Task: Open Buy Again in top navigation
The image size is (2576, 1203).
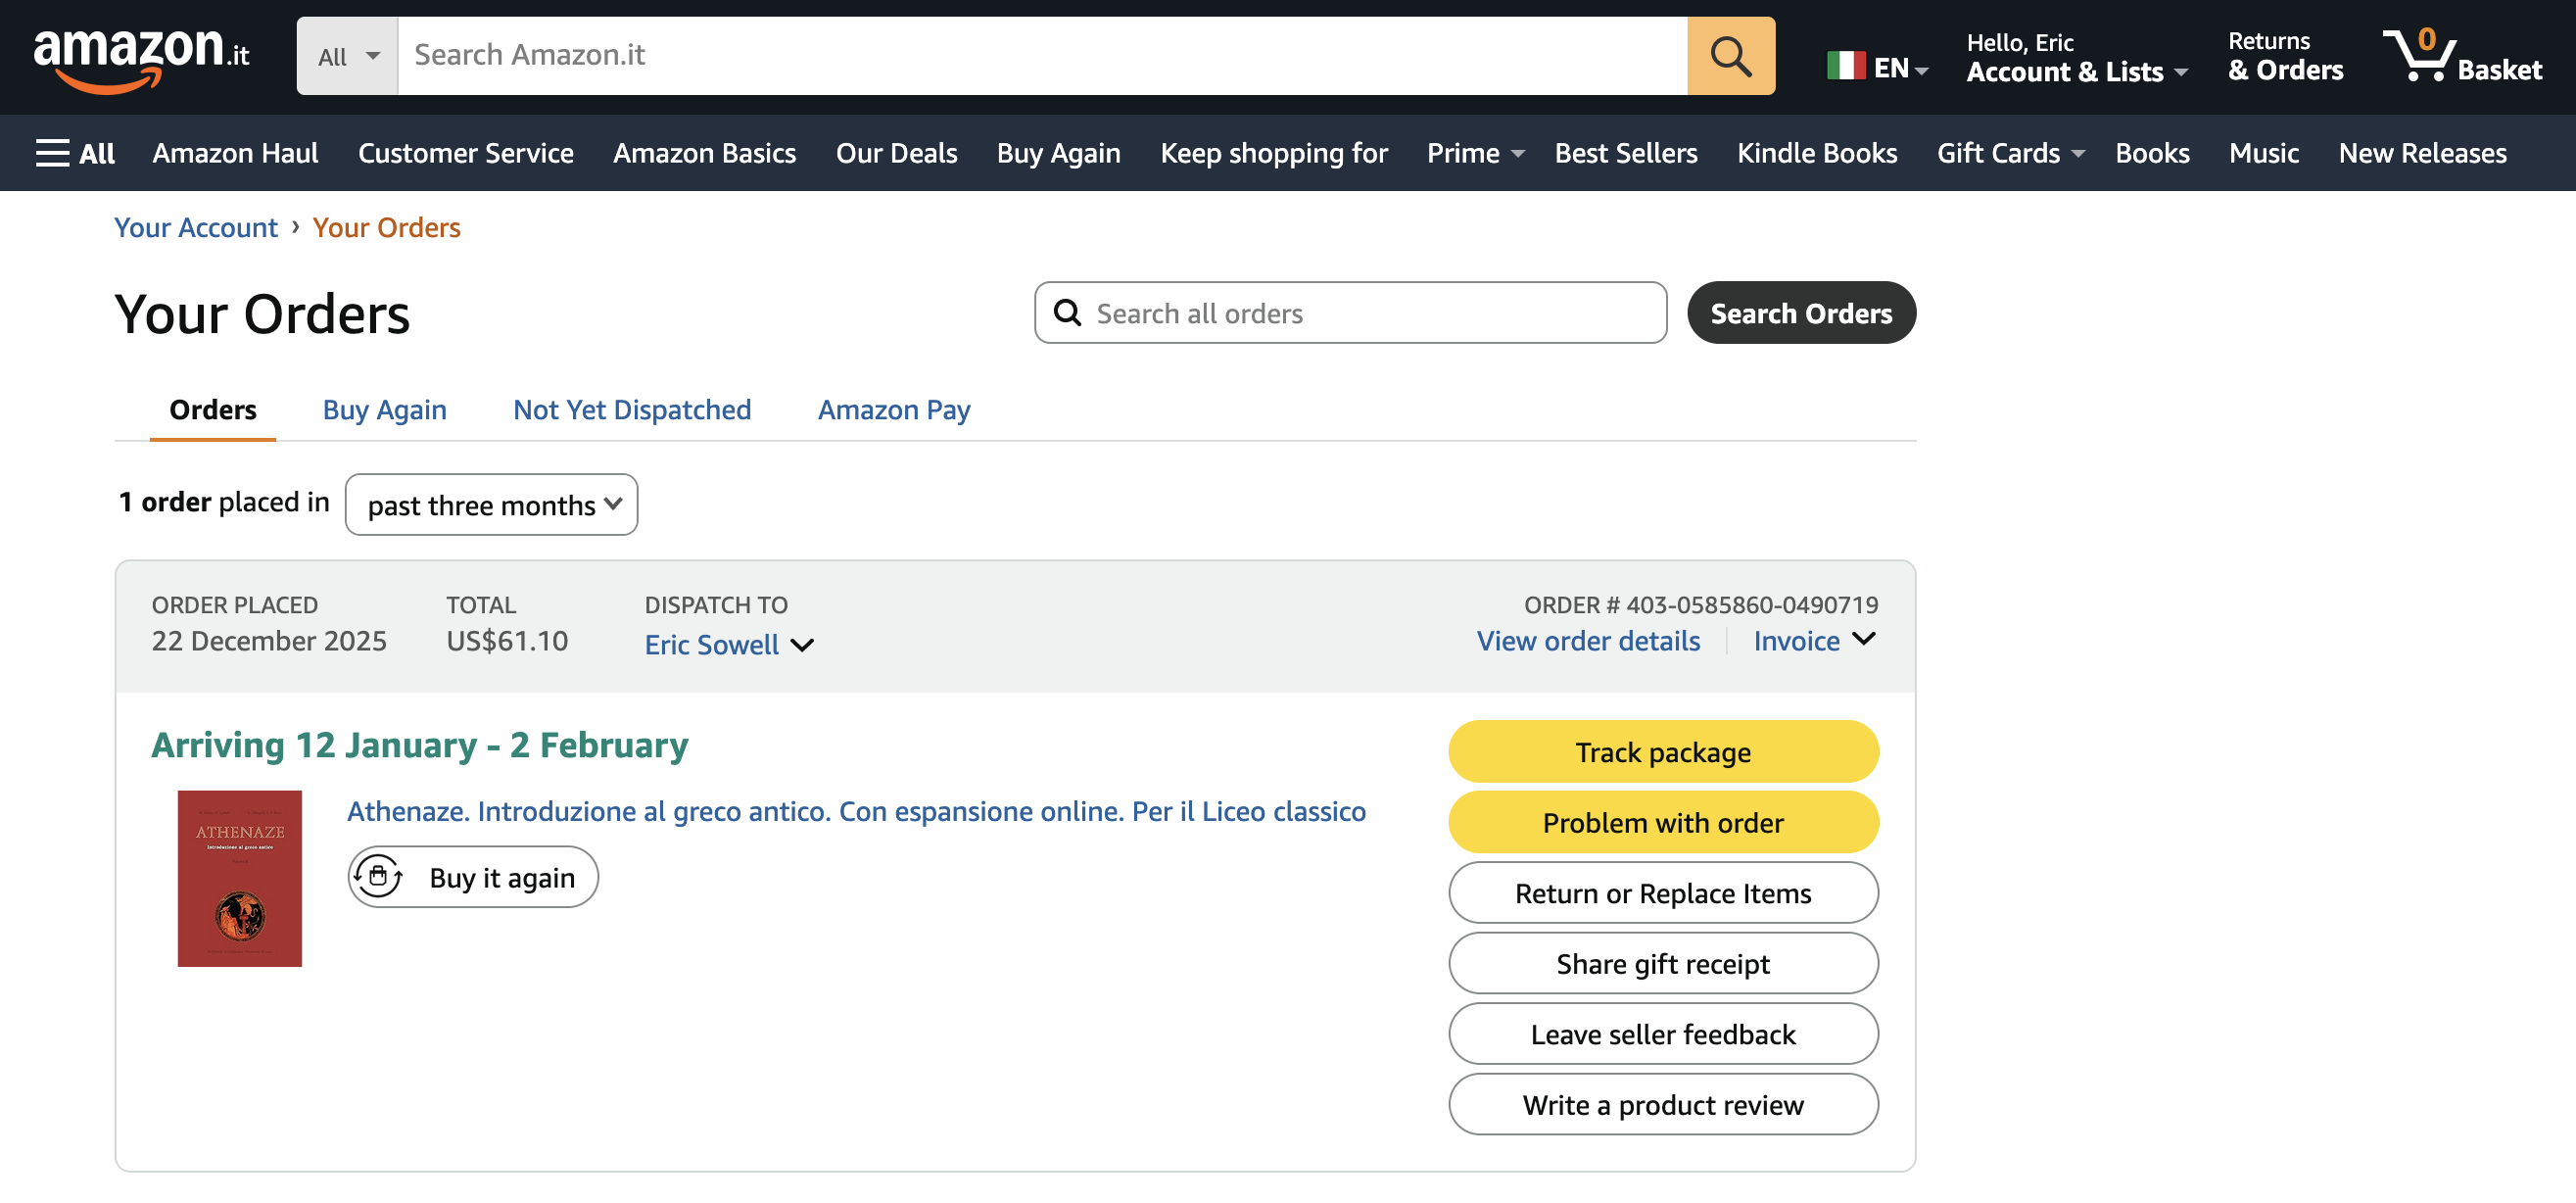Action: click(x=1058, y=153)
